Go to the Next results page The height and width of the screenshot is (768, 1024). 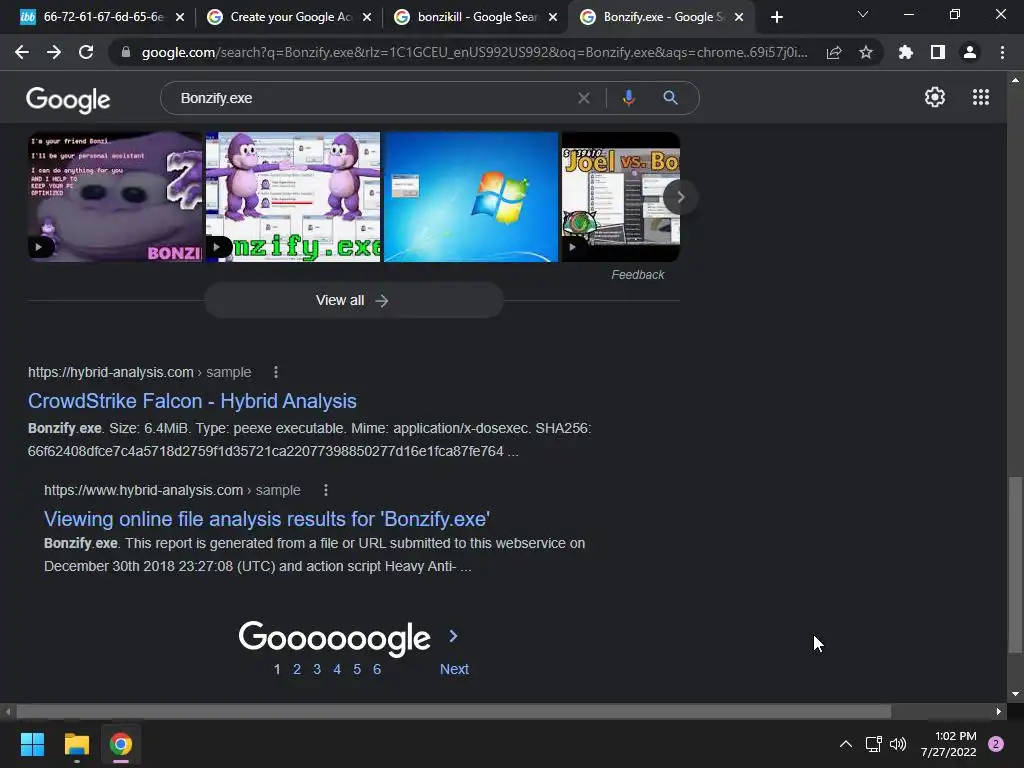(x=454, y=669)
